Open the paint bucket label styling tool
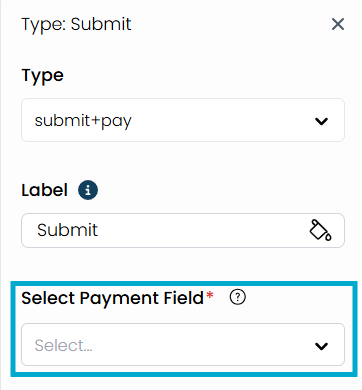This screenshot has width=362, height=390. pyautogui.click(x=320, y=230)
